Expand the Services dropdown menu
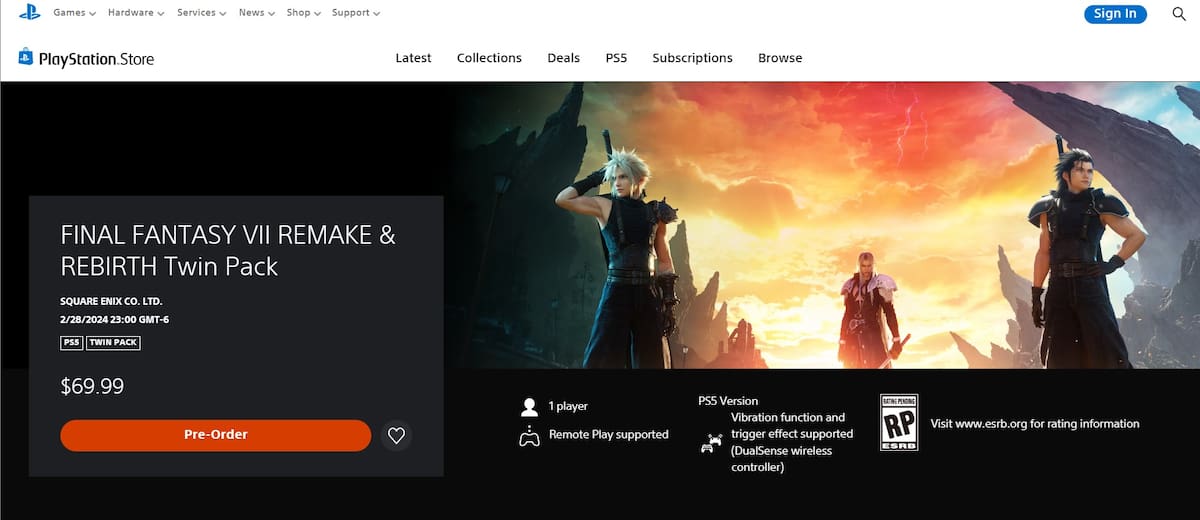This screenshot has width=1200, height=520. tap(201, 13)
